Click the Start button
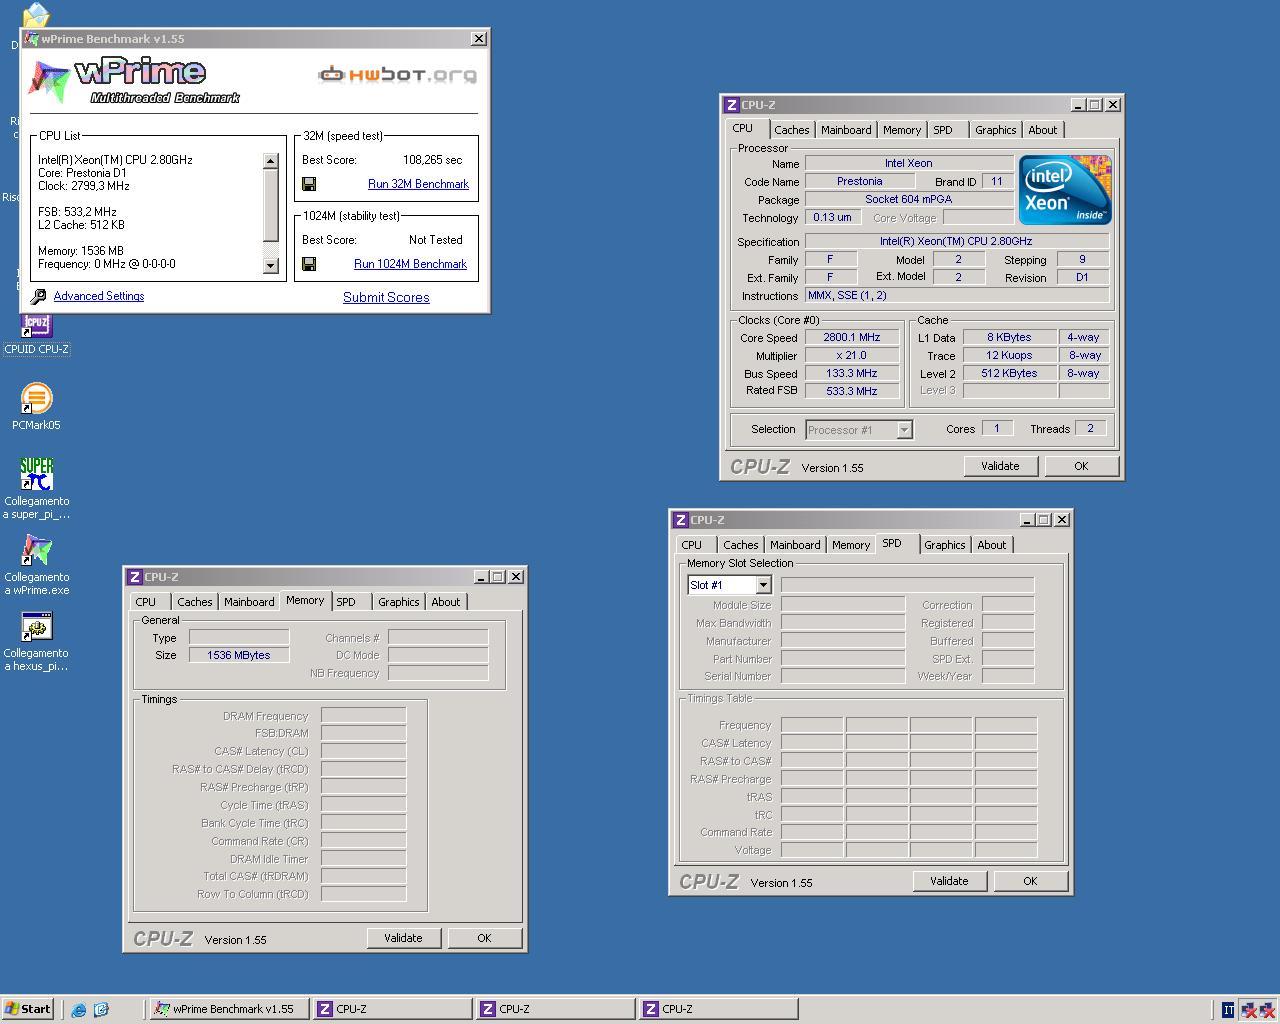 (28, 1009)
